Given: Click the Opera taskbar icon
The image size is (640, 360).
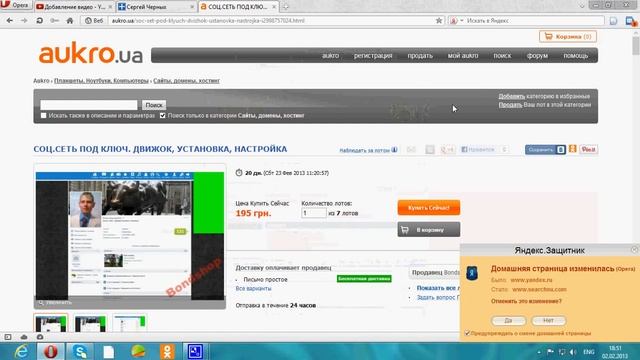Looking at the screenshot, I should (x=51, y=351).
